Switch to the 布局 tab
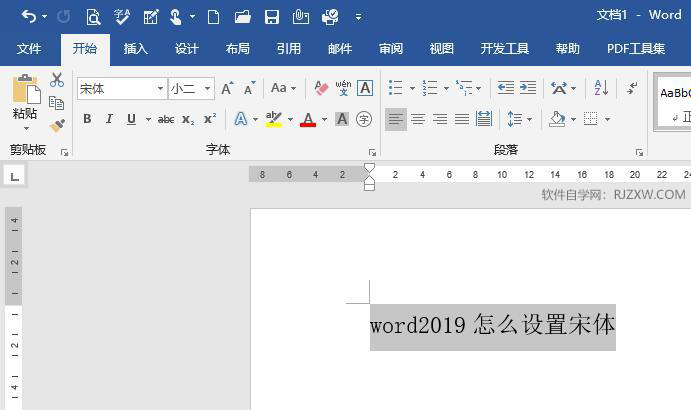This screenshot has width=691, height=410. point(238,48)
